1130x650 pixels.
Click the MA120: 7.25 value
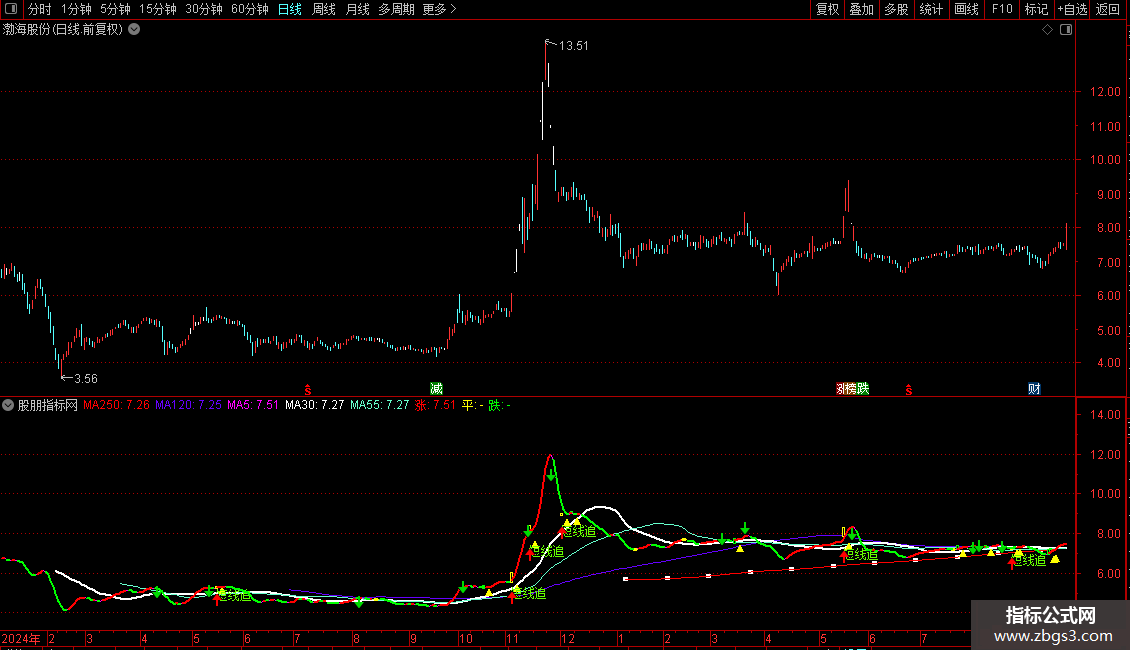click(x=189, y=405)
